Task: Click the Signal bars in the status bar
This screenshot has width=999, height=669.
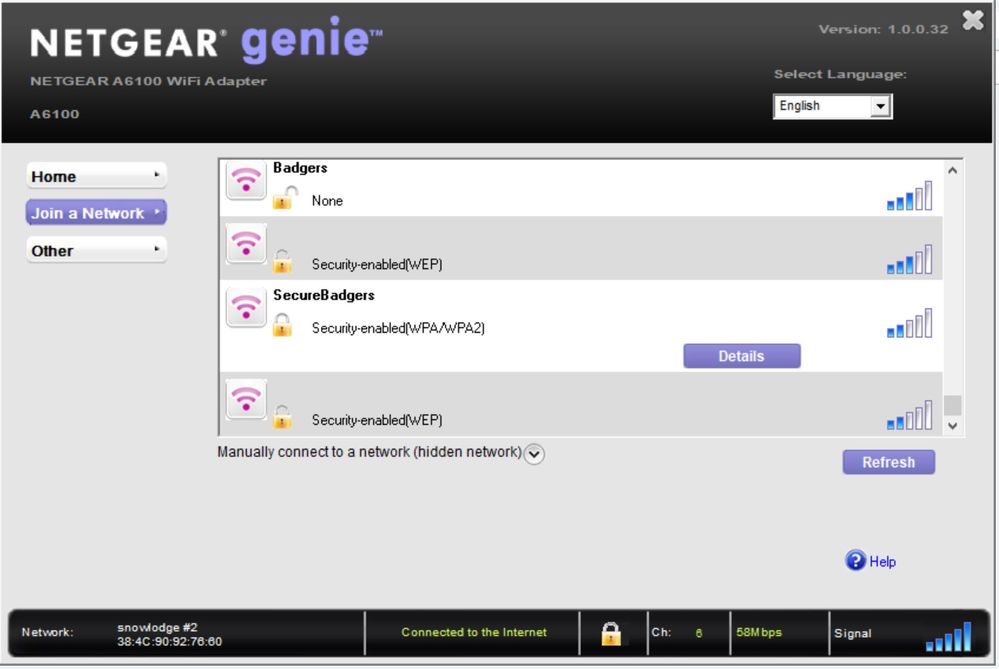Action: (x=948, y=637)
